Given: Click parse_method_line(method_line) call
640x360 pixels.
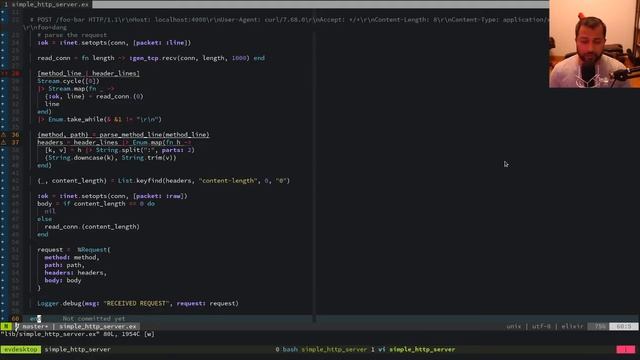Looking at the screenshot, I should [x=154, y=134].
